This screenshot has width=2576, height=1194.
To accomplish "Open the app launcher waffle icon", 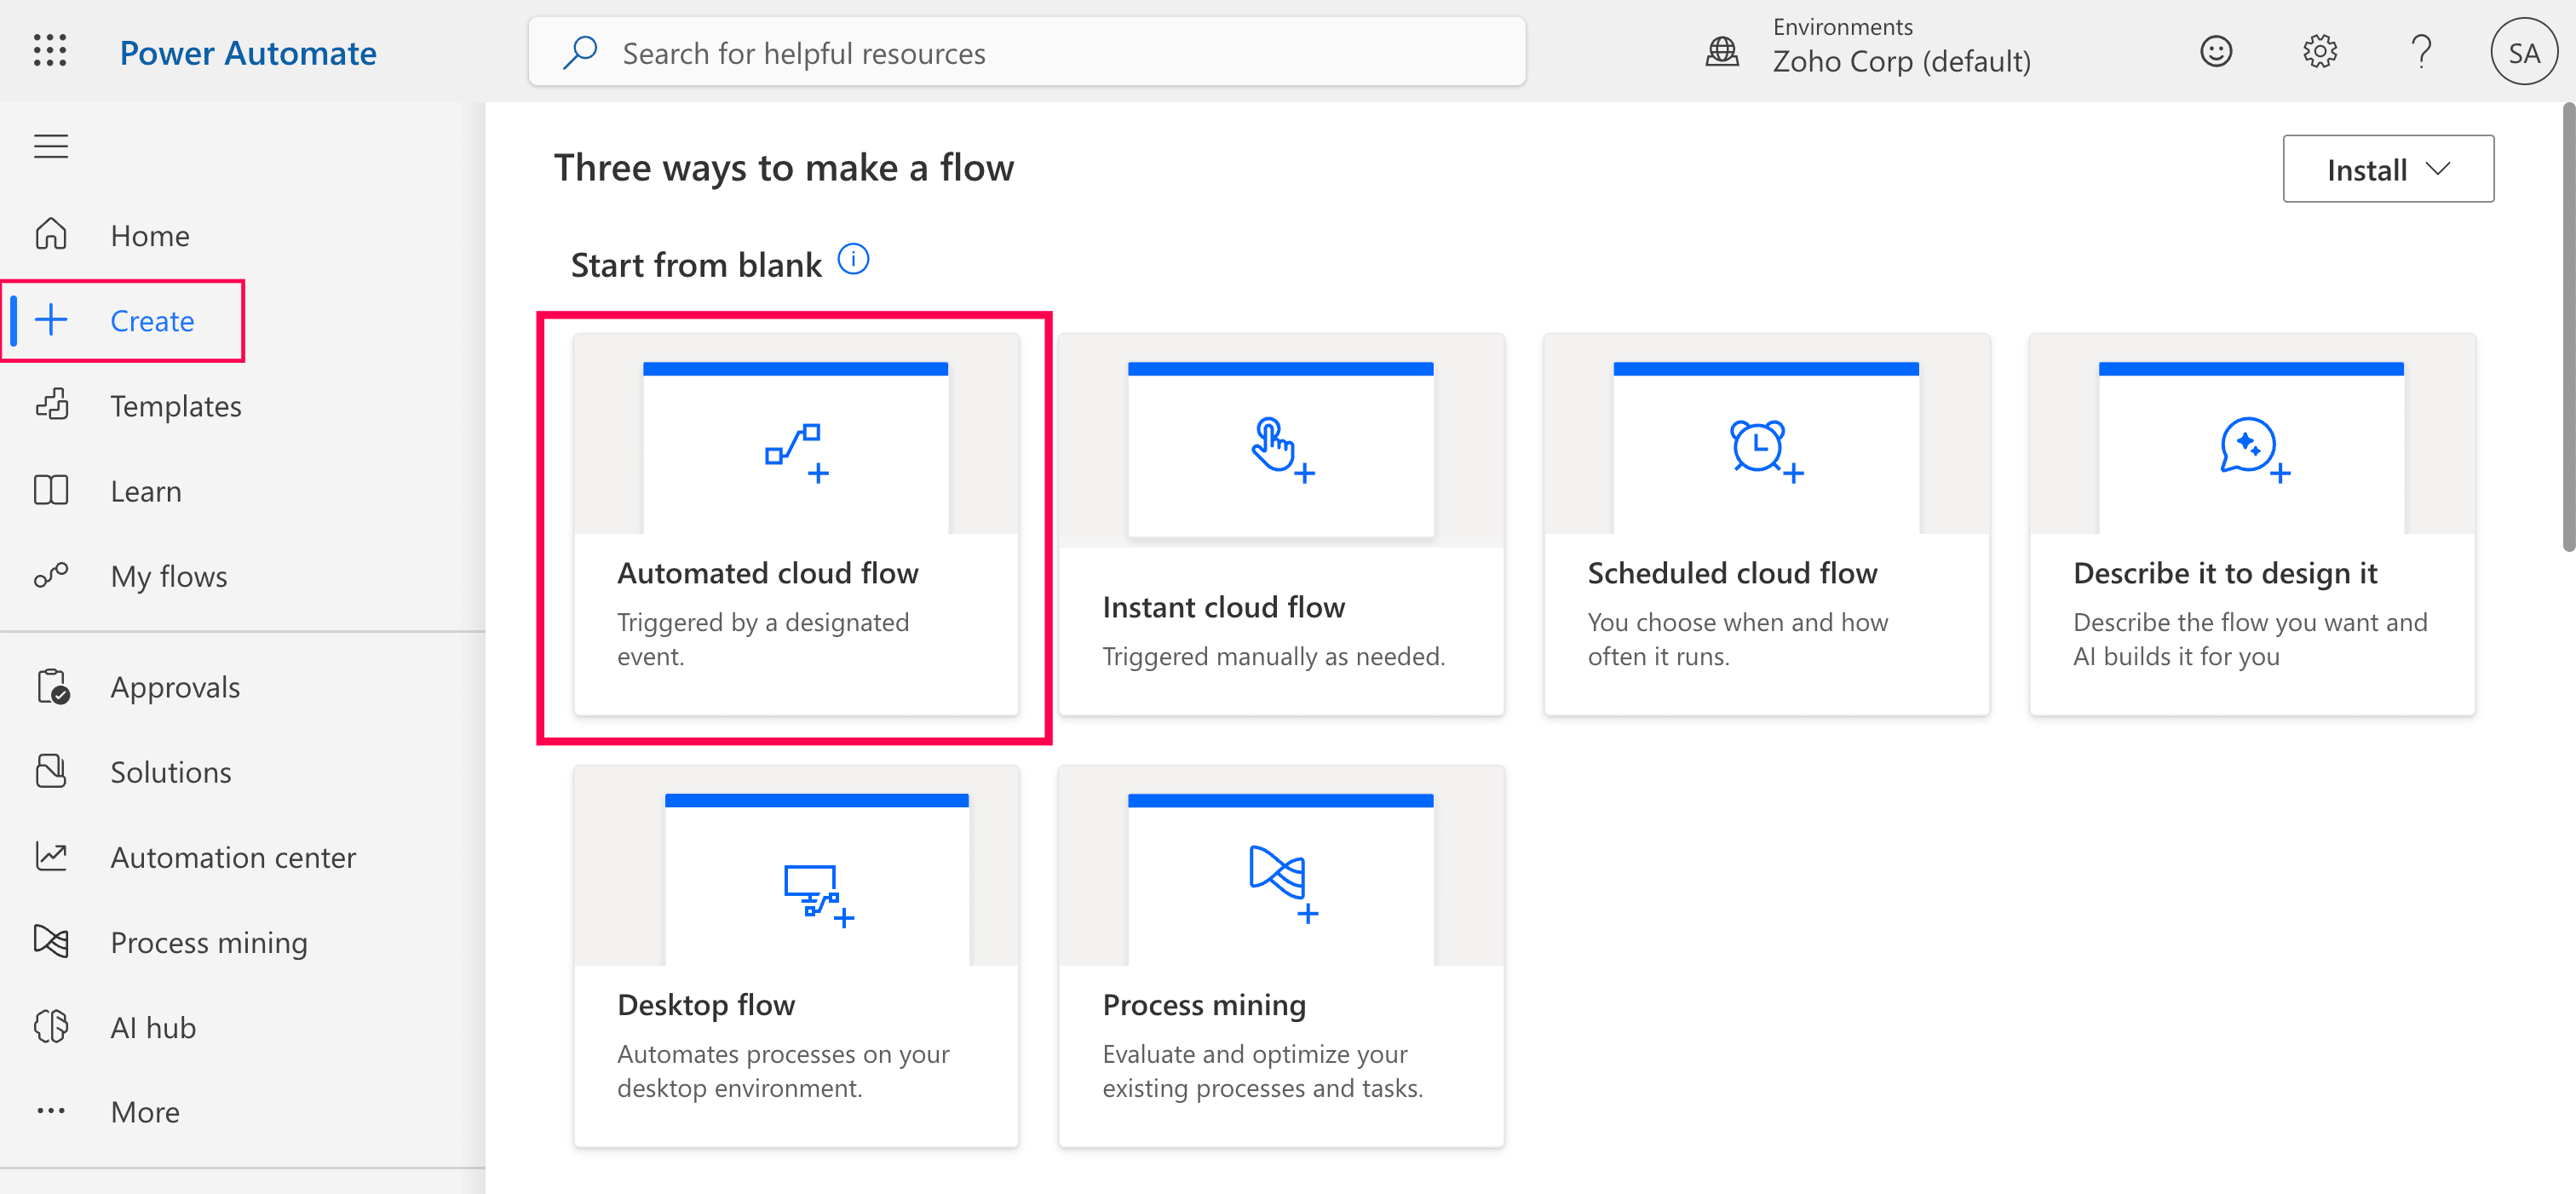I will (x=49, y=51).
